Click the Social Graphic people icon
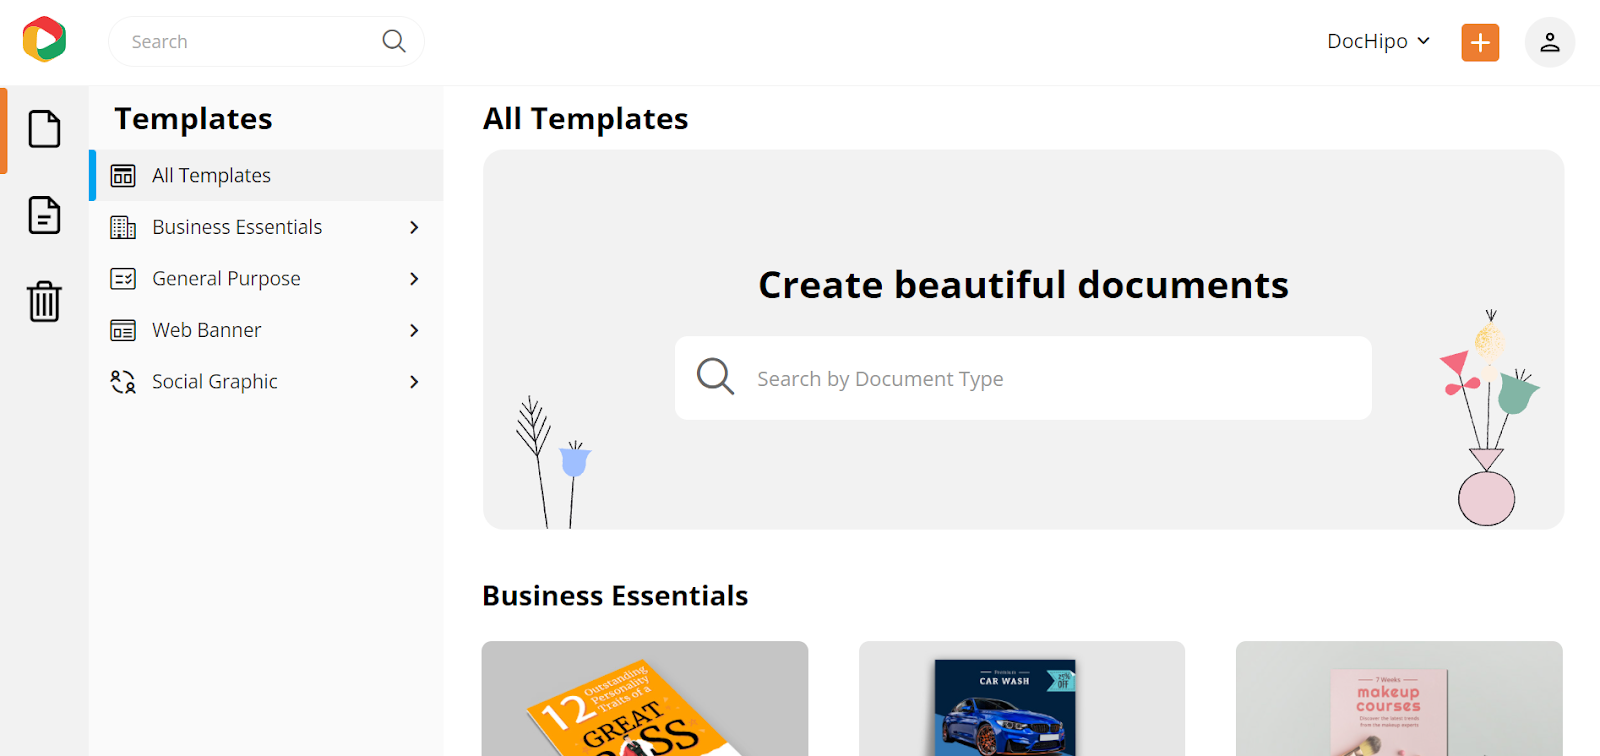 [123, 382]
